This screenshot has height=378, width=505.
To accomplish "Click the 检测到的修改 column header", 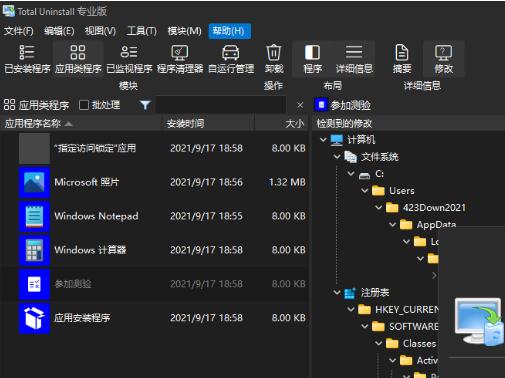I will pyautogui.click(x=409, y=124).
